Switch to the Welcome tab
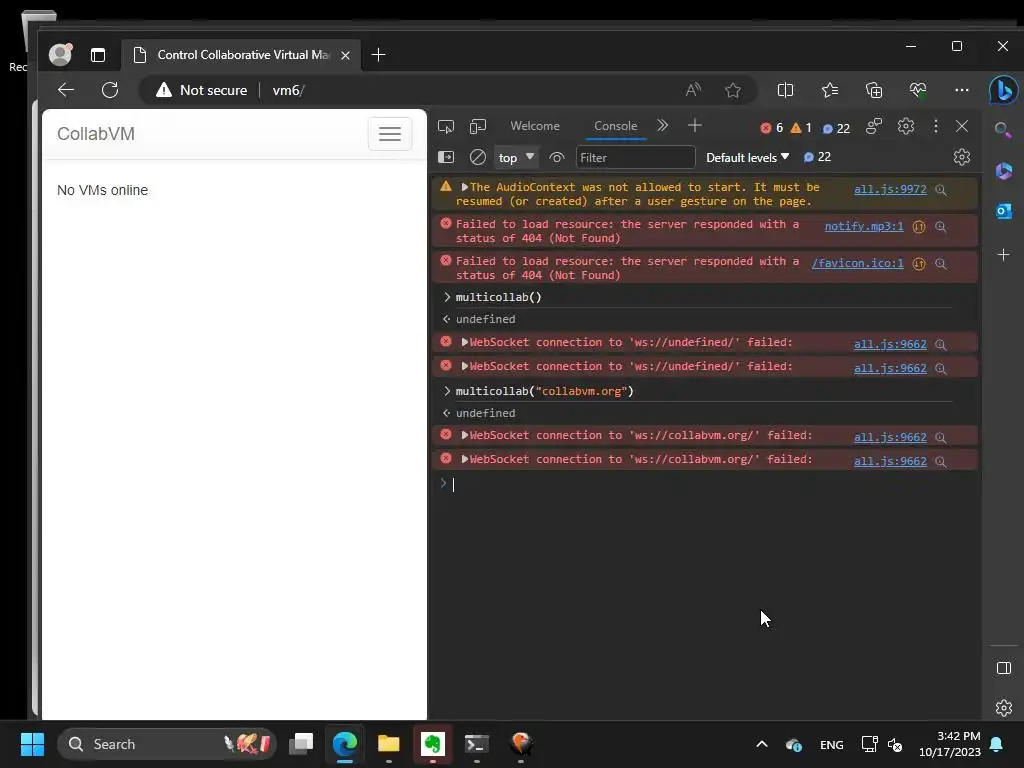Image resolution: width=1024 pixels, height=768 pixels. (535, 126)
